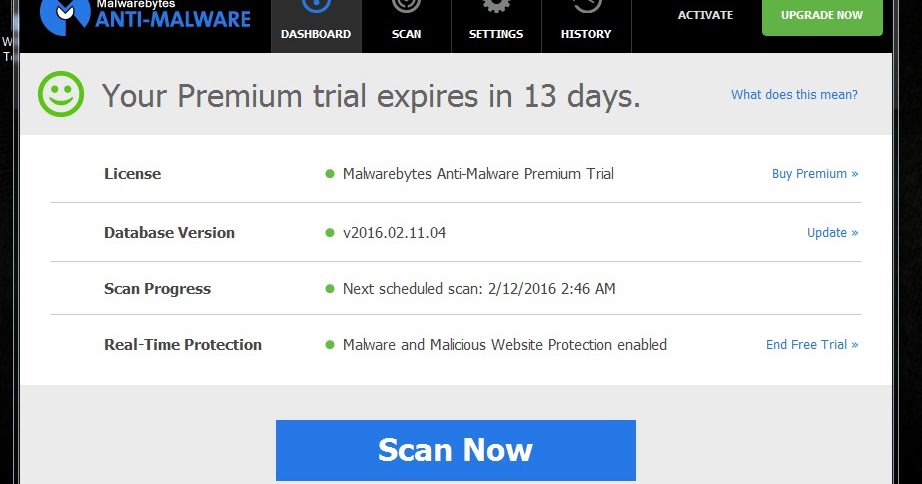Switch to the DASHBOARD tab
Image resolution: width=922 pixels, height=484 pixels.
click(x=316, y=33)
